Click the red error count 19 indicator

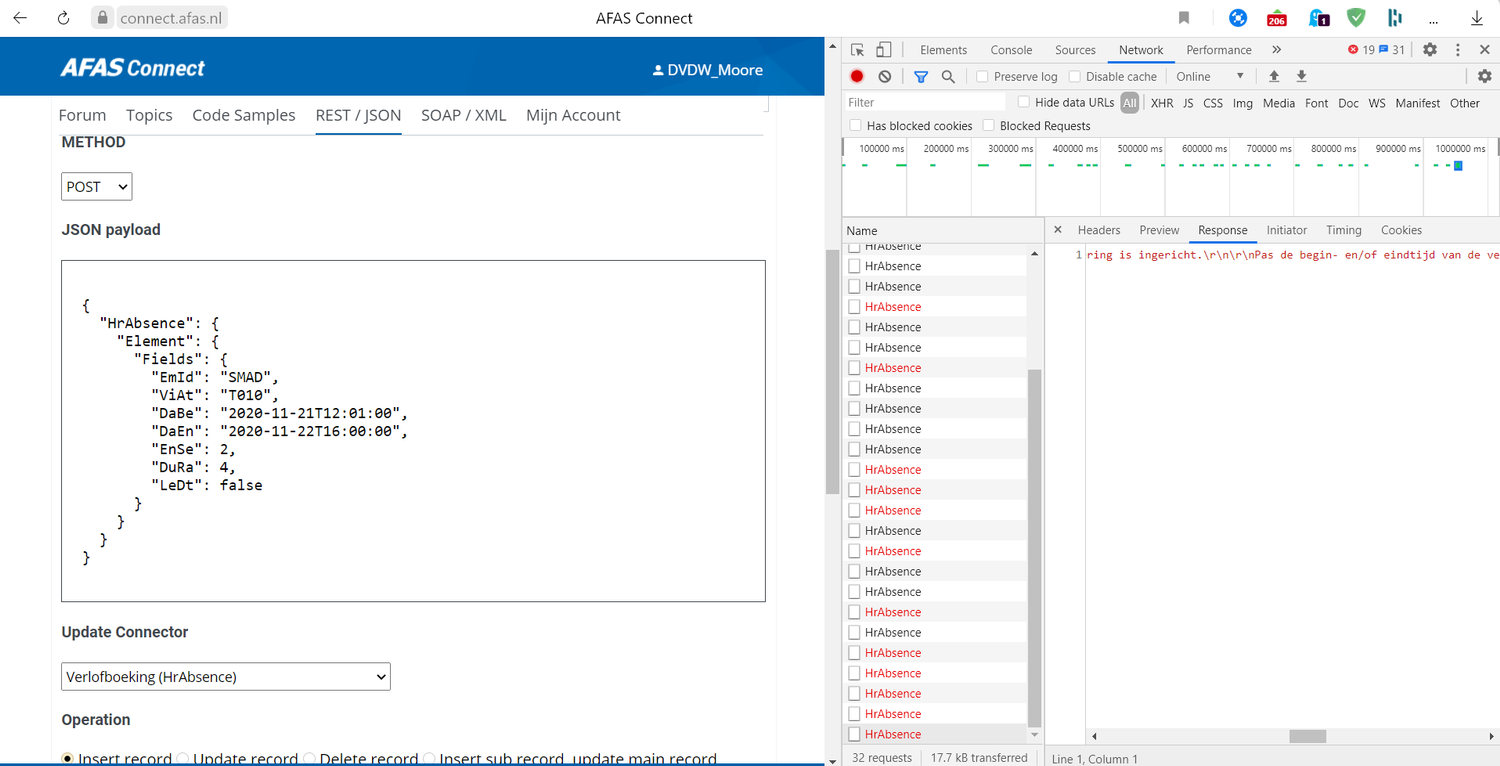1361,50
